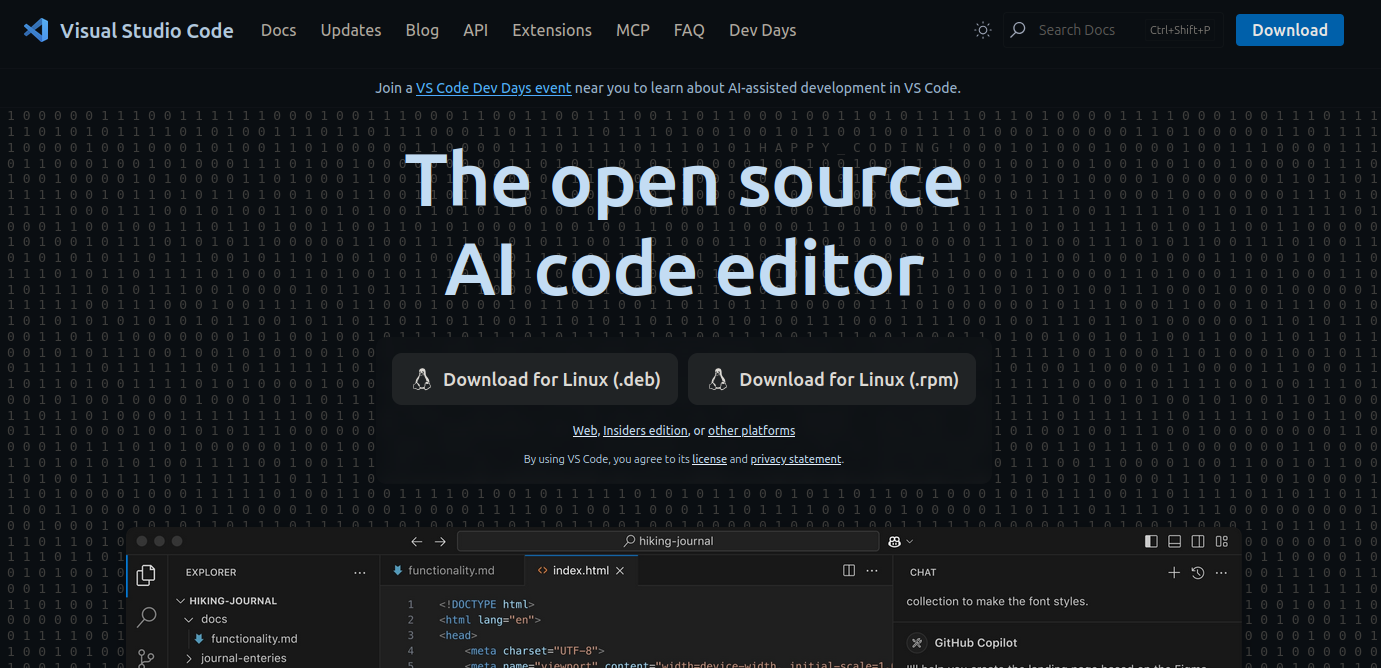Open the FAQ navigation item
The height and width of the screenshot is (668, 1381).
click(x=689, y=30)
